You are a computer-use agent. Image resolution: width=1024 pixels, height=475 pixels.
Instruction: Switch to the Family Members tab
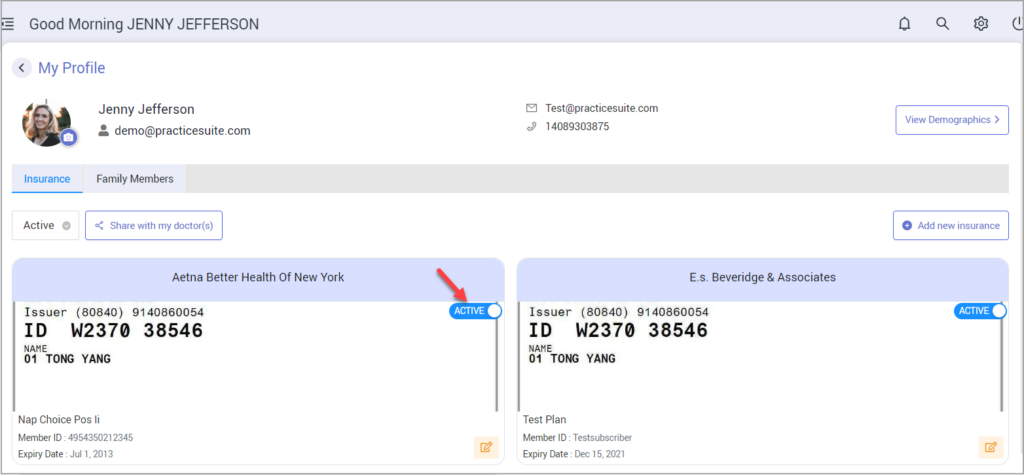[x=134, y=179]
